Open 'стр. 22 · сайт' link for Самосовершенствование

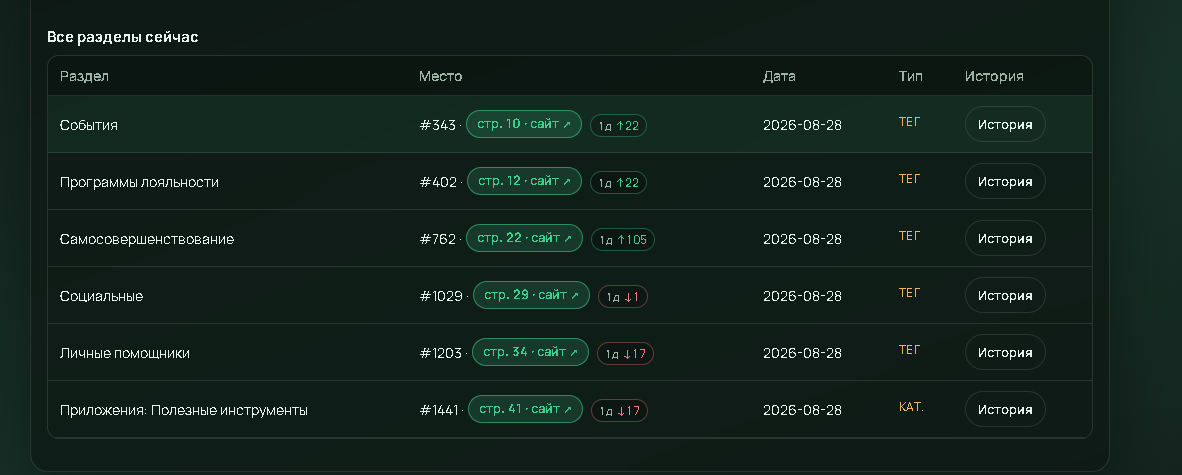pyautogui.click(x=525, y=238)
